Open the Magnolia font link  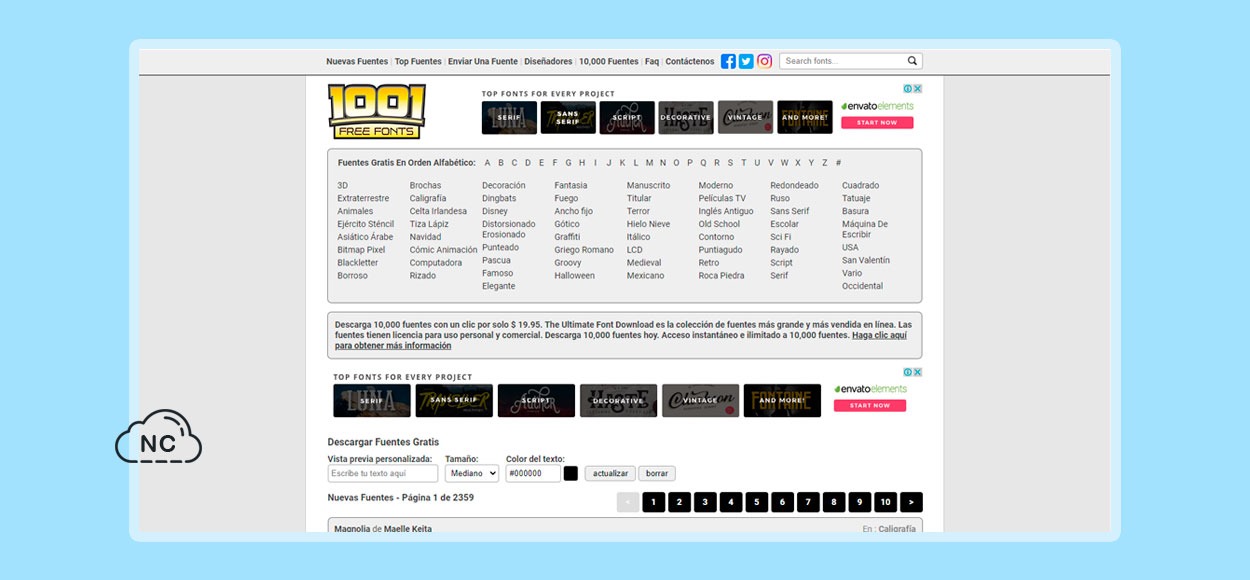(x=352, y=529)
